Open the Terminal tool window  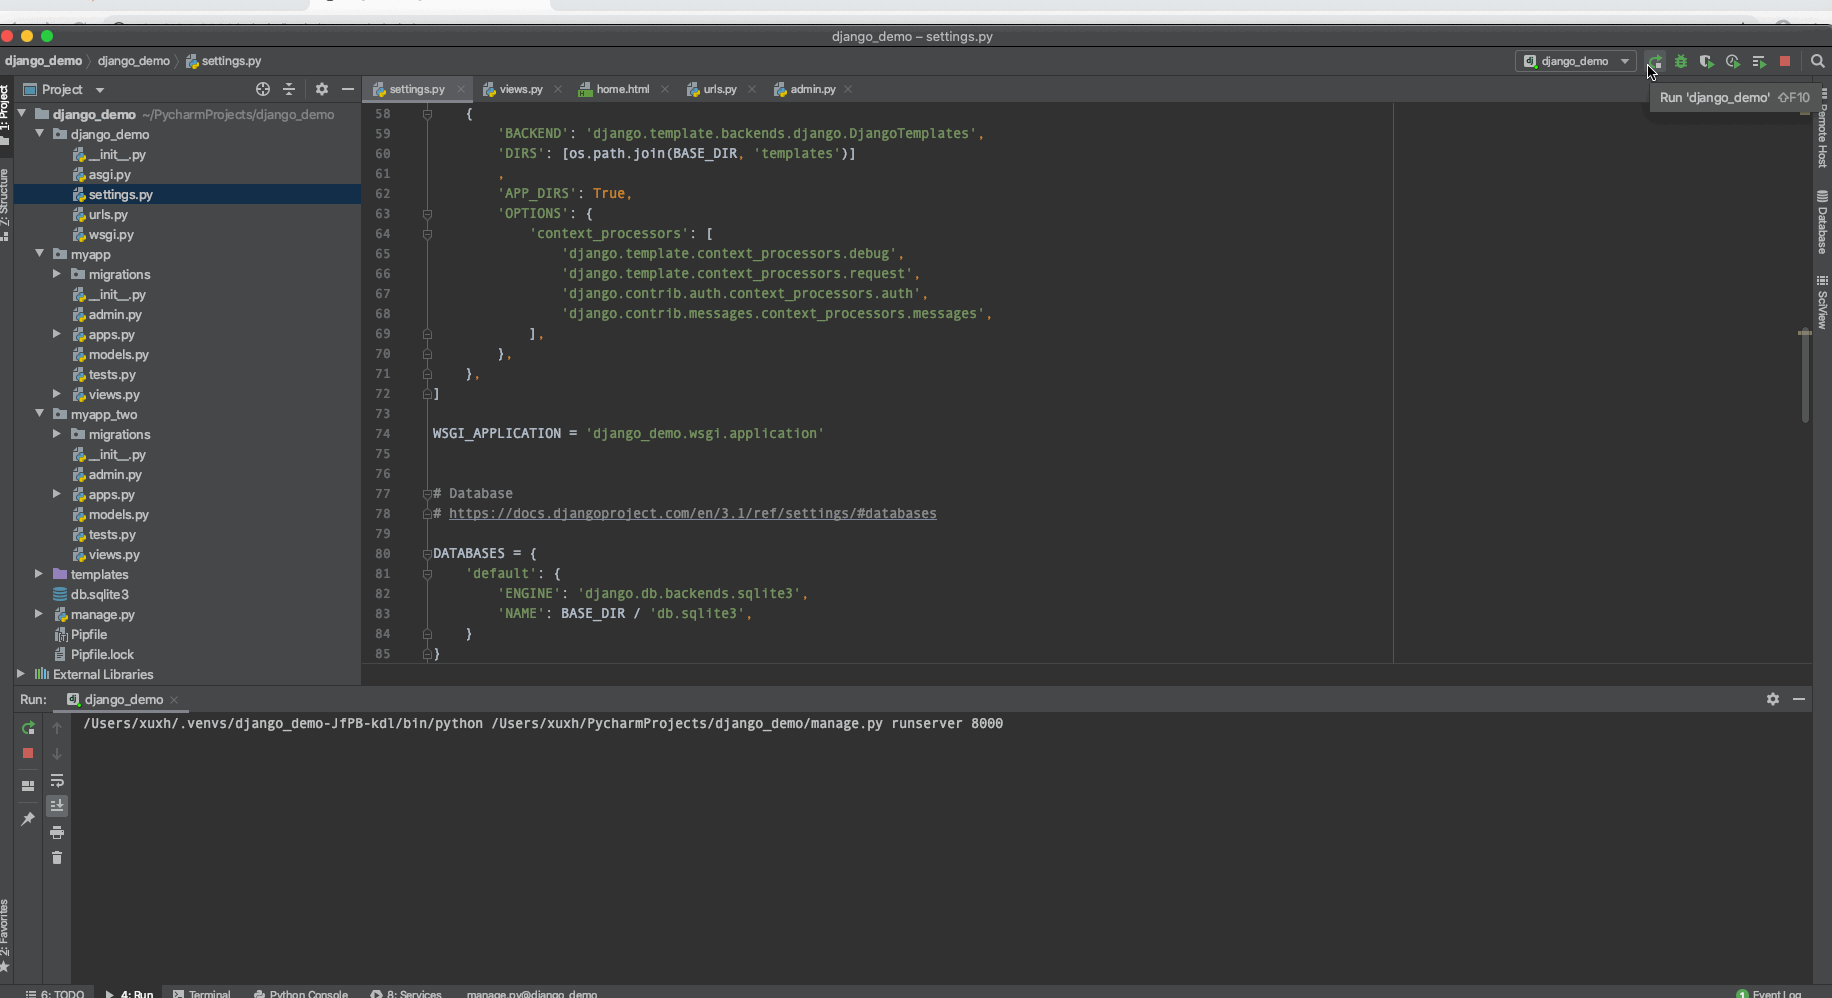click(201, 993)
